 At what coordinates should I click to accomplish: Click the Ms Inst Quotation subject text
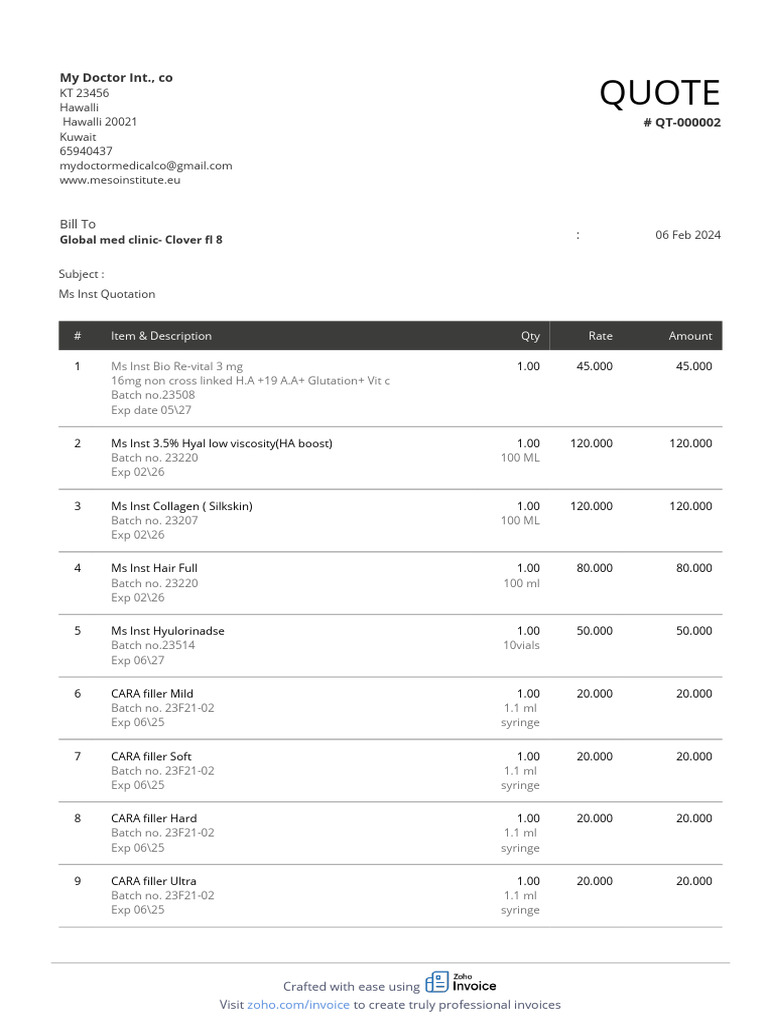point(107,294)
